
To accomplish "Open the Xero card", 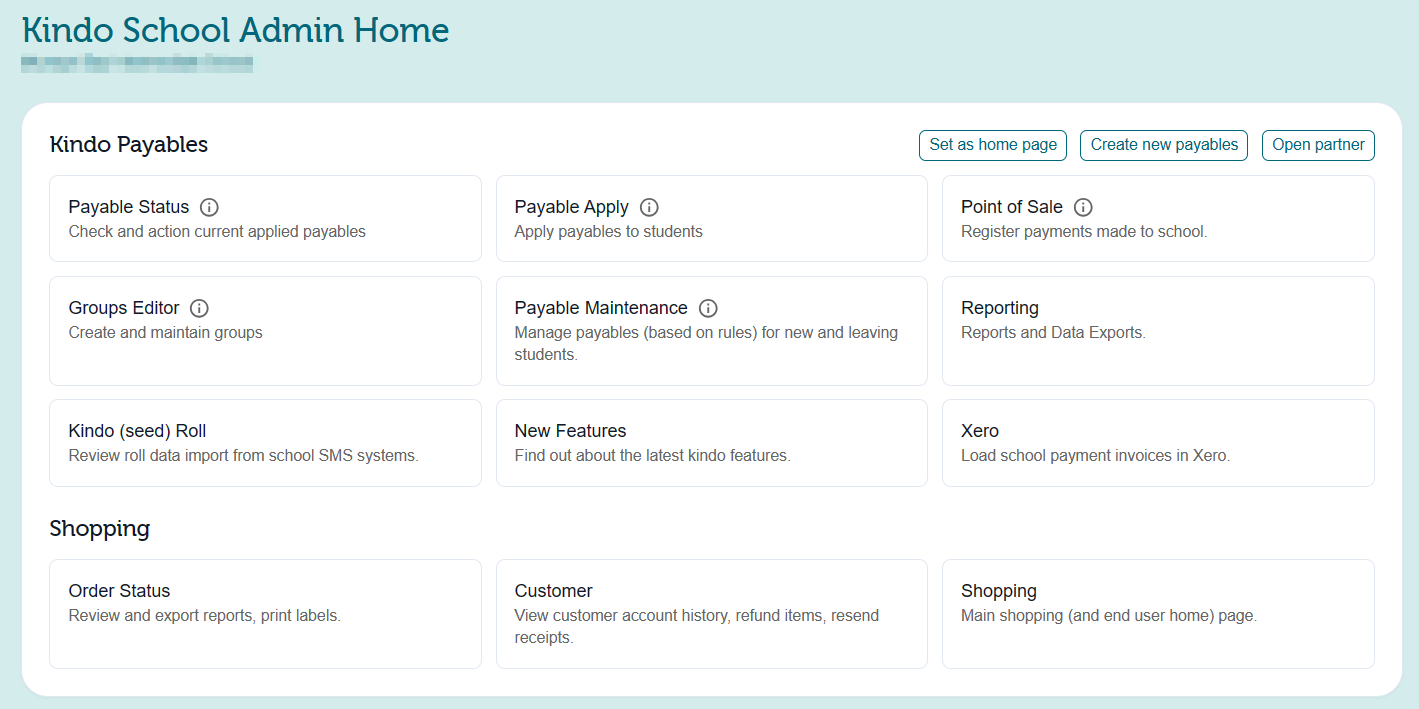I will (1158, 443).
